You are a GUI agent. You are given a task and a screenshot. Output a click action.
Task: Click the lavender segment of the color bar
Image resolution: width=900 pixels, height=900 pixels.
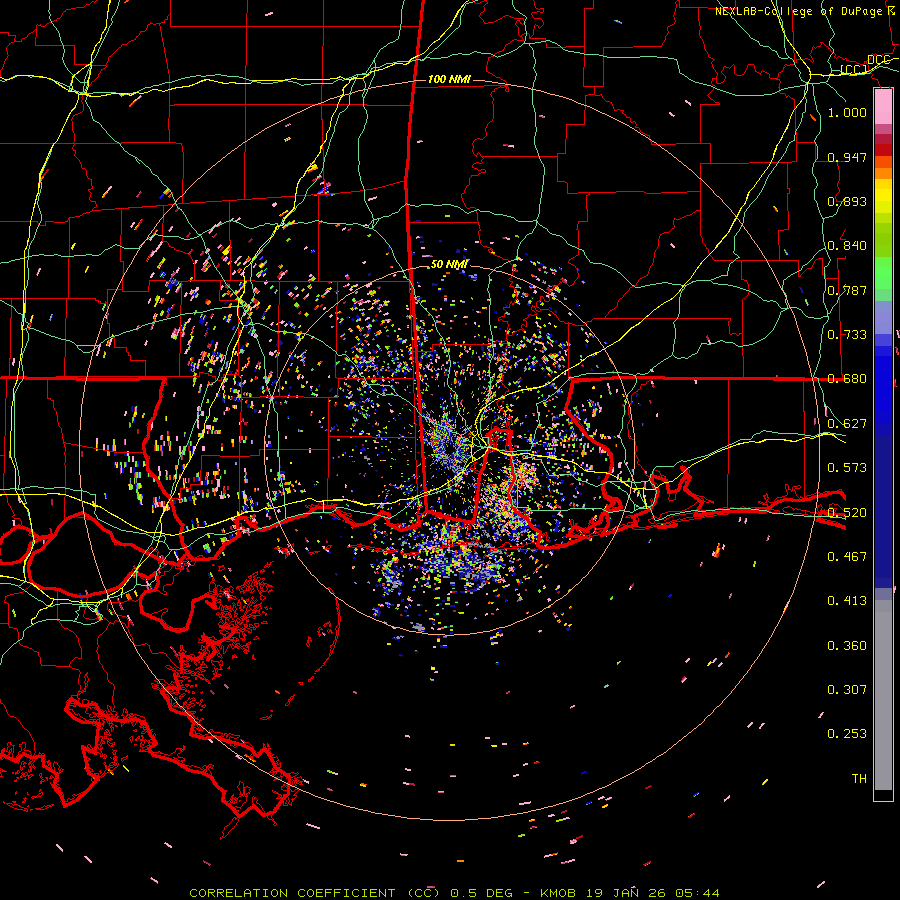[x=883, y=317]
